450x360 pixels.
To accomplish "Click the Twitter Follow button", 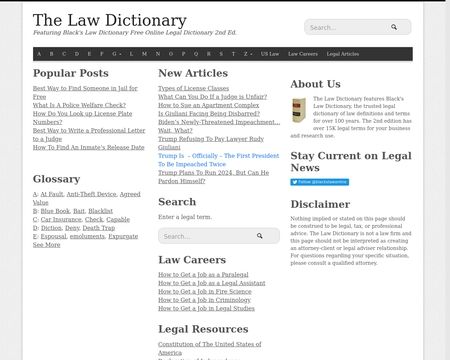I will click(x=319, y=182).
